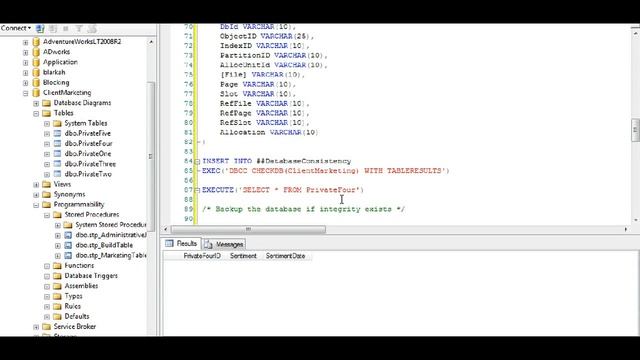This screenshot has width=640, height=360.
Task: Collapse the Programmability folder
Action: 36,205
